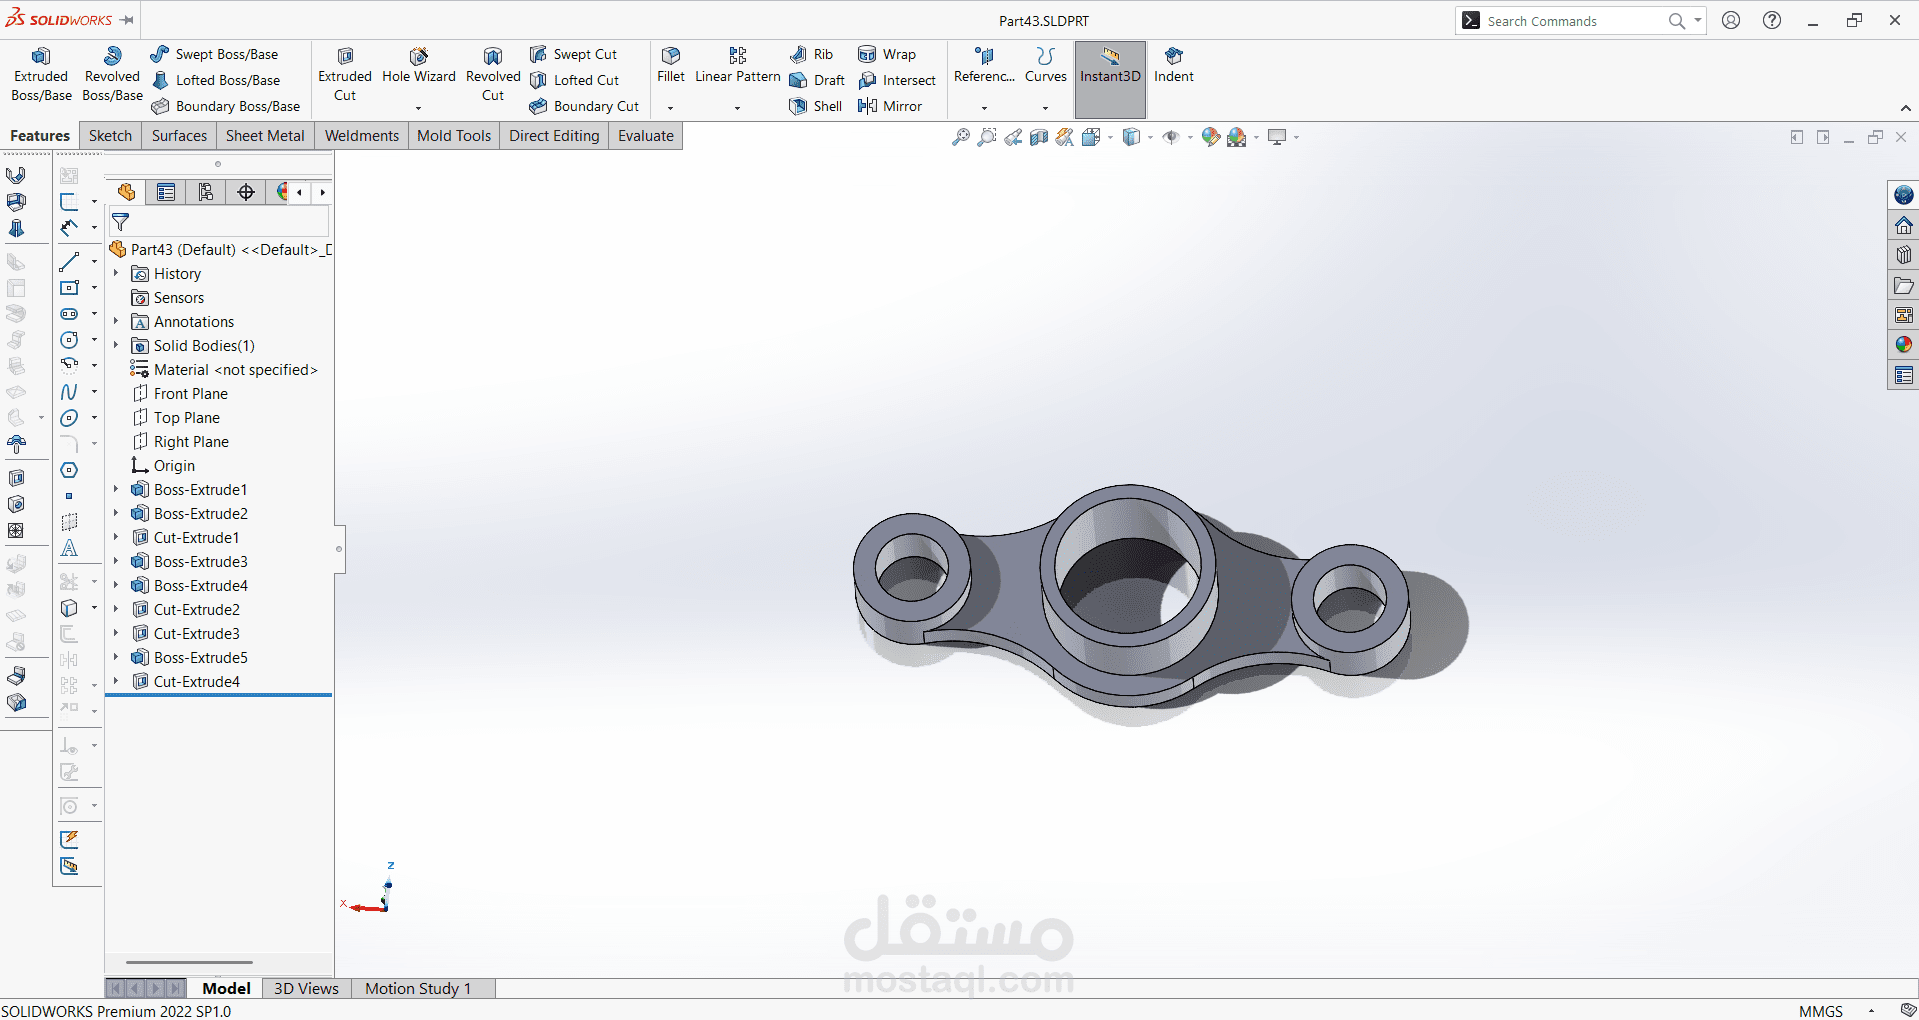
Task: Click the Swept Cut tool
Action: click(x=574, y=54)
